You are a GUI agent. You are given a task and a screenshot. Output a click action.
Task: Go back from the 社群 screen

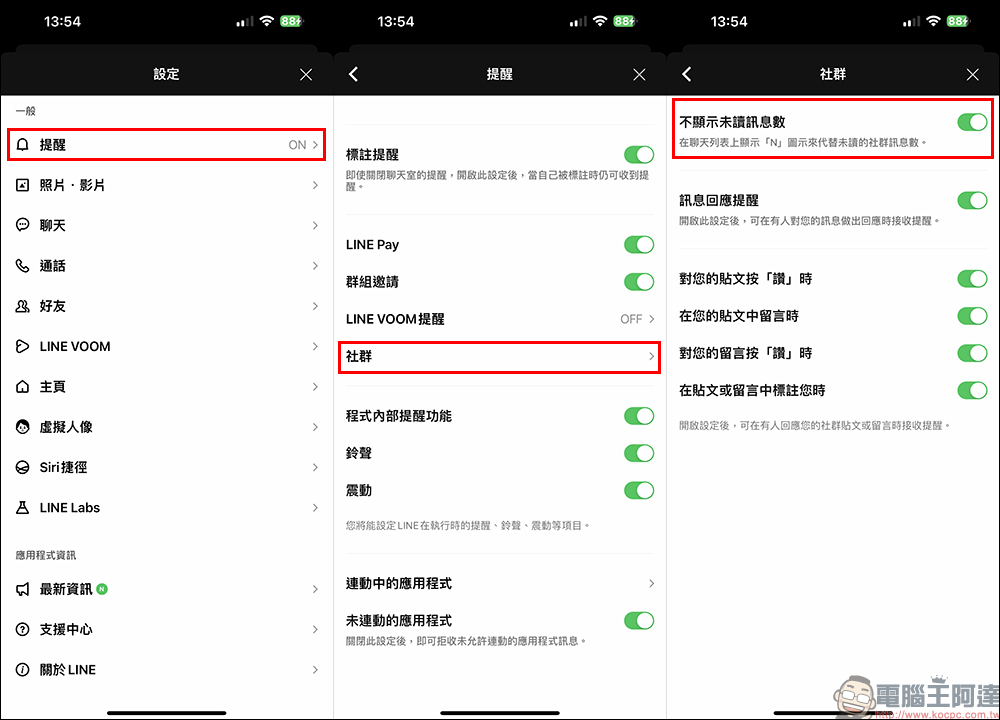coord(687,74)
